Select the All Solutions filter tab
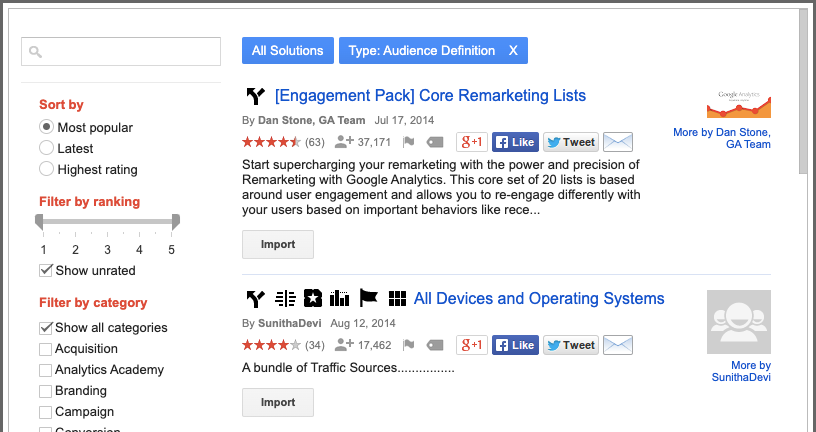The width and height of the screenshot is (816, 432). tap(288, 50)
